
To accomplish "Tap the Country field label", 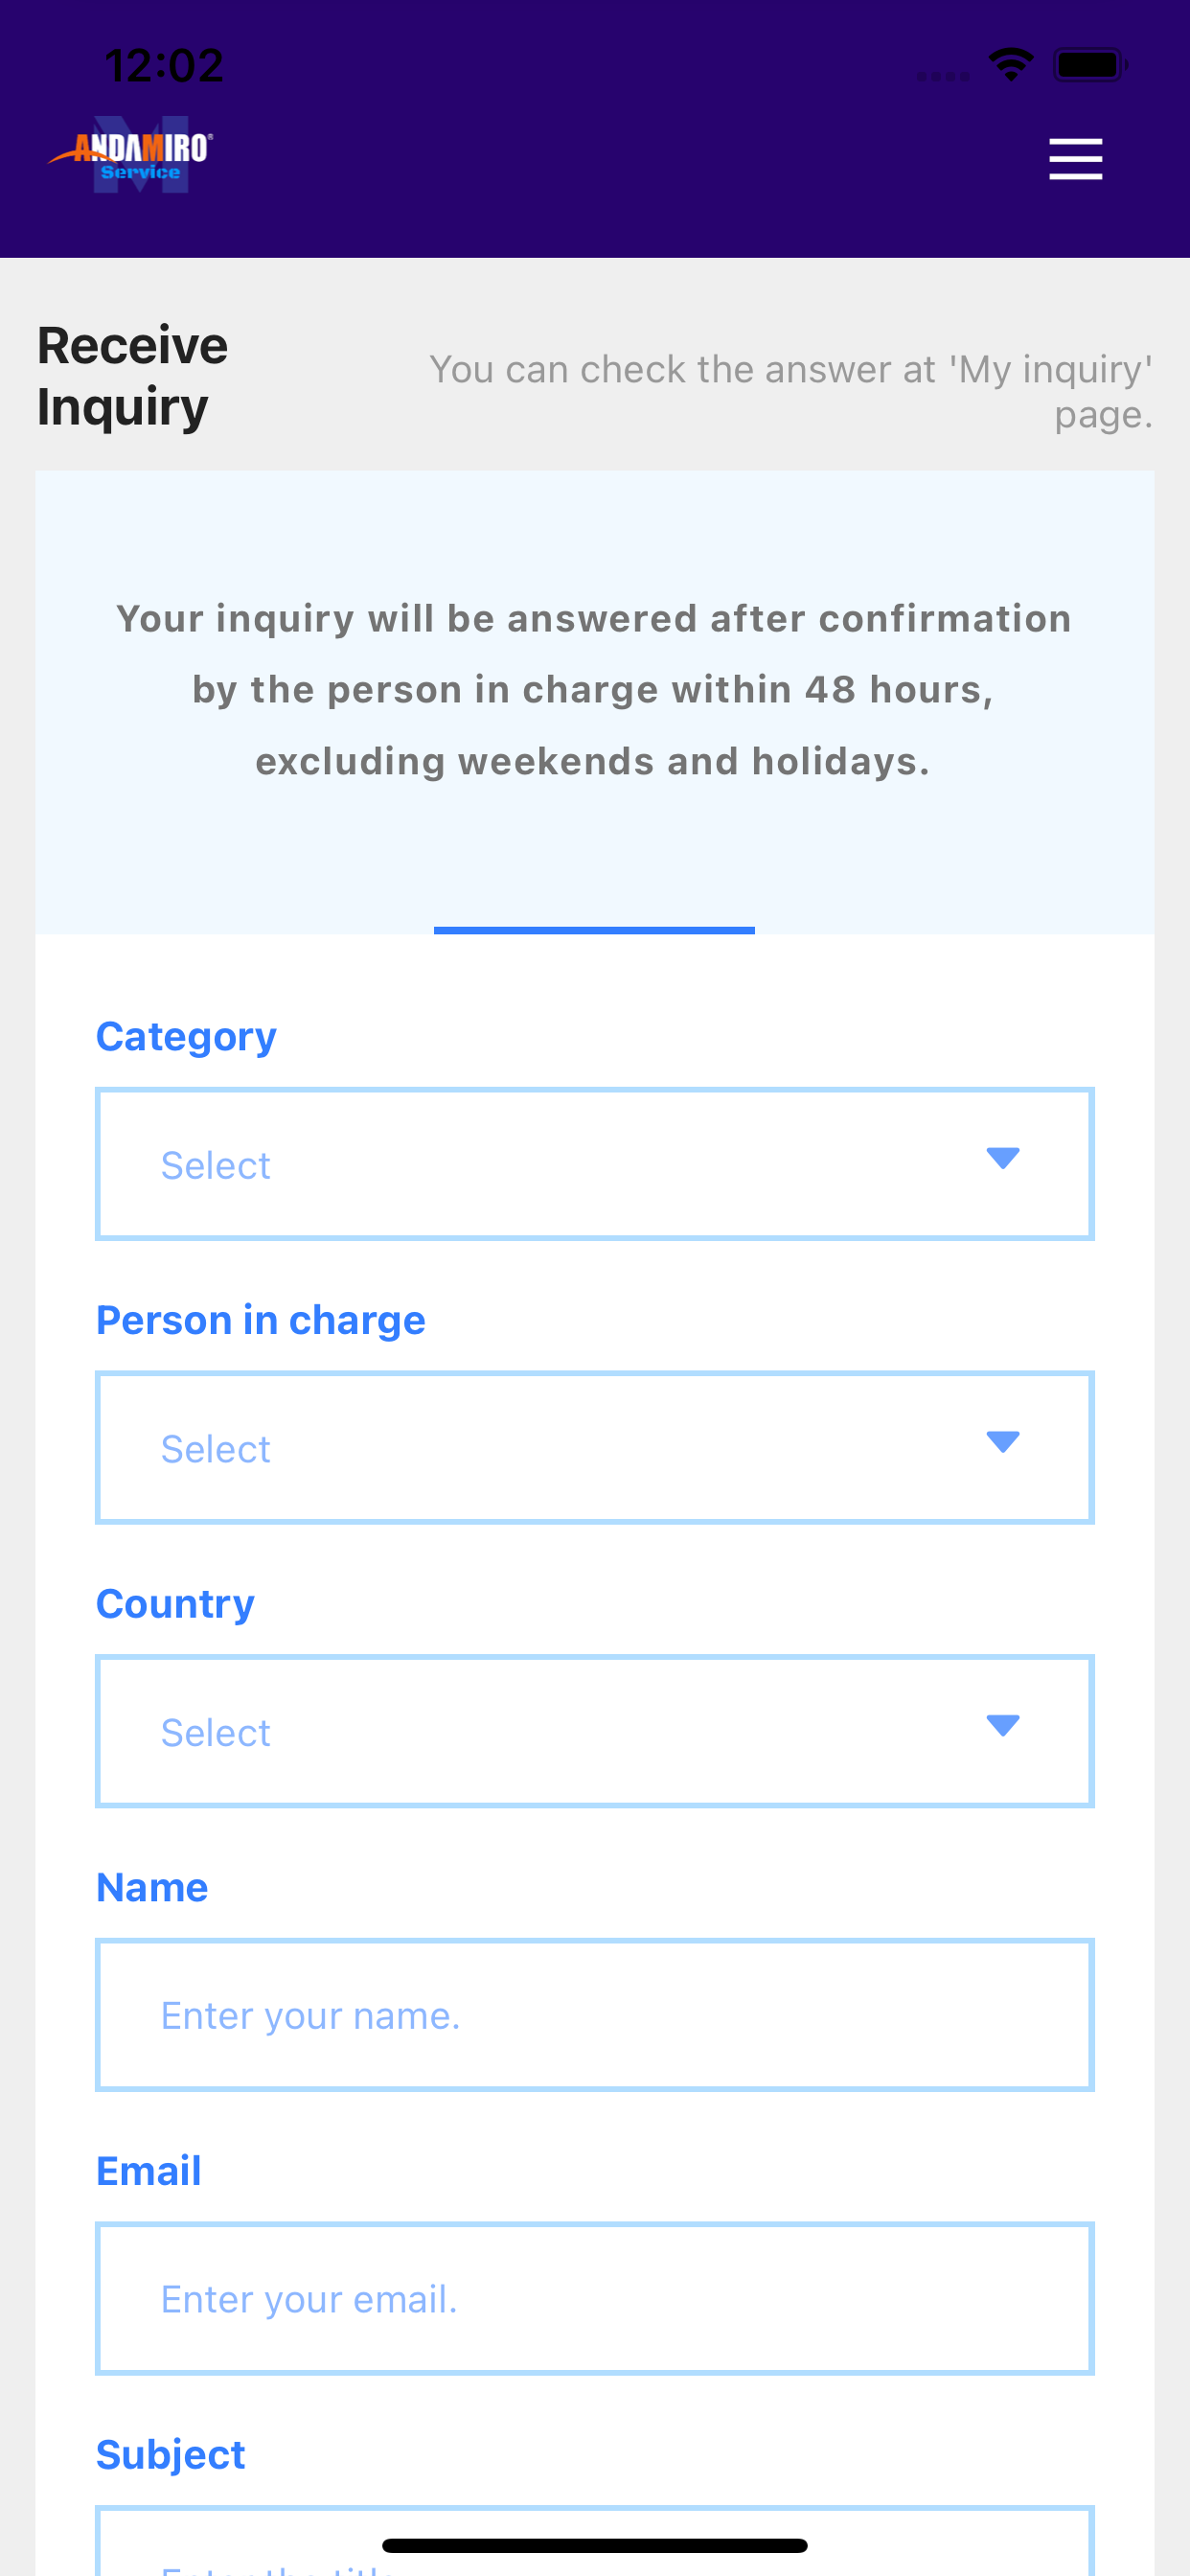I will [x=175, y=1603].
